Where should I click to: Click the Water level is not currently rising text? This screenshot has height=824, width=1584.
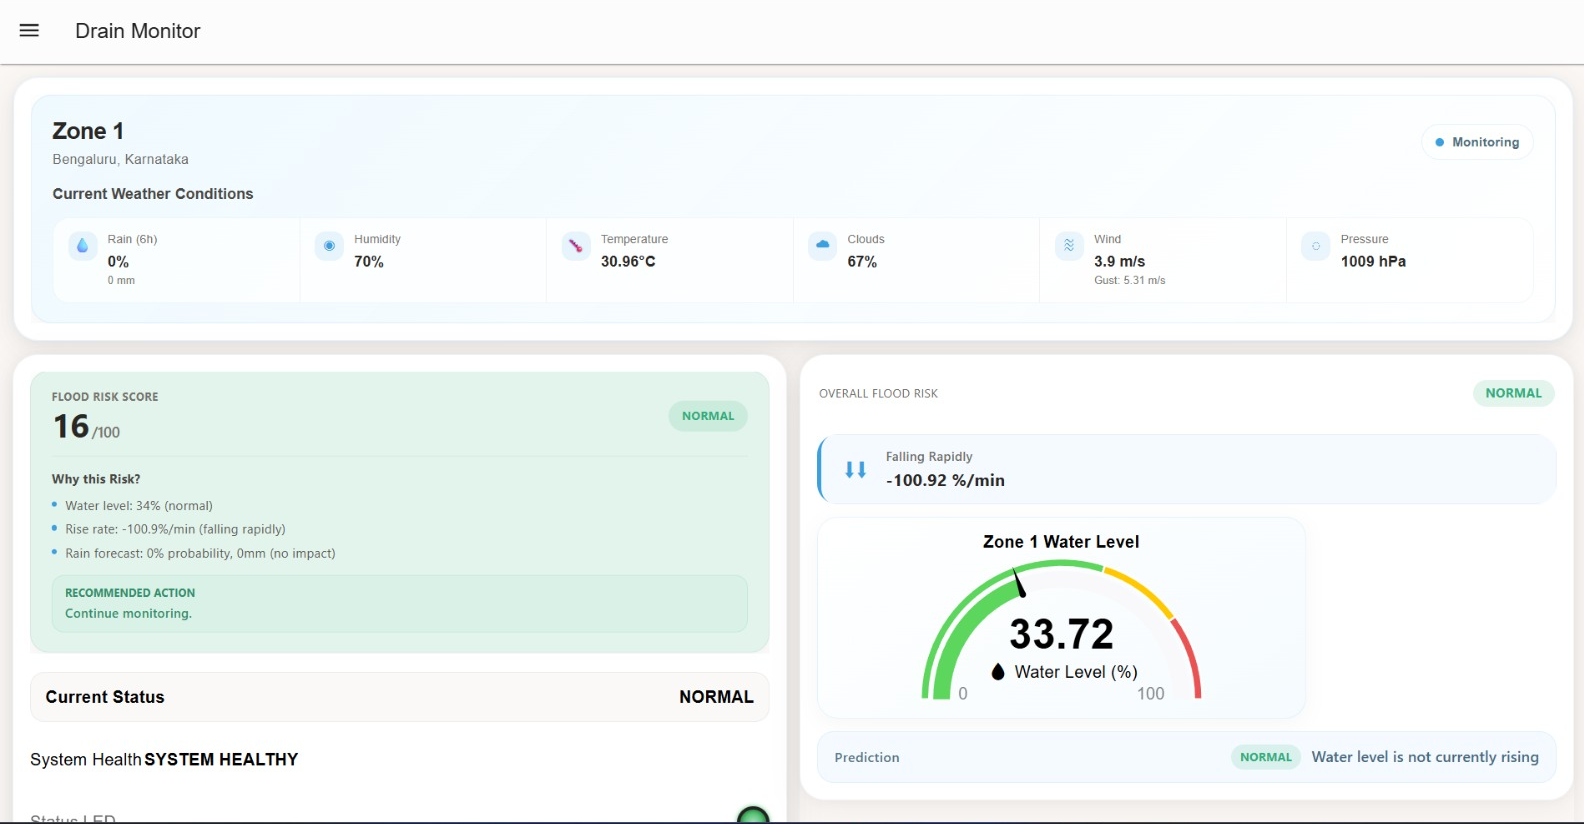[x=1425, y=757]
